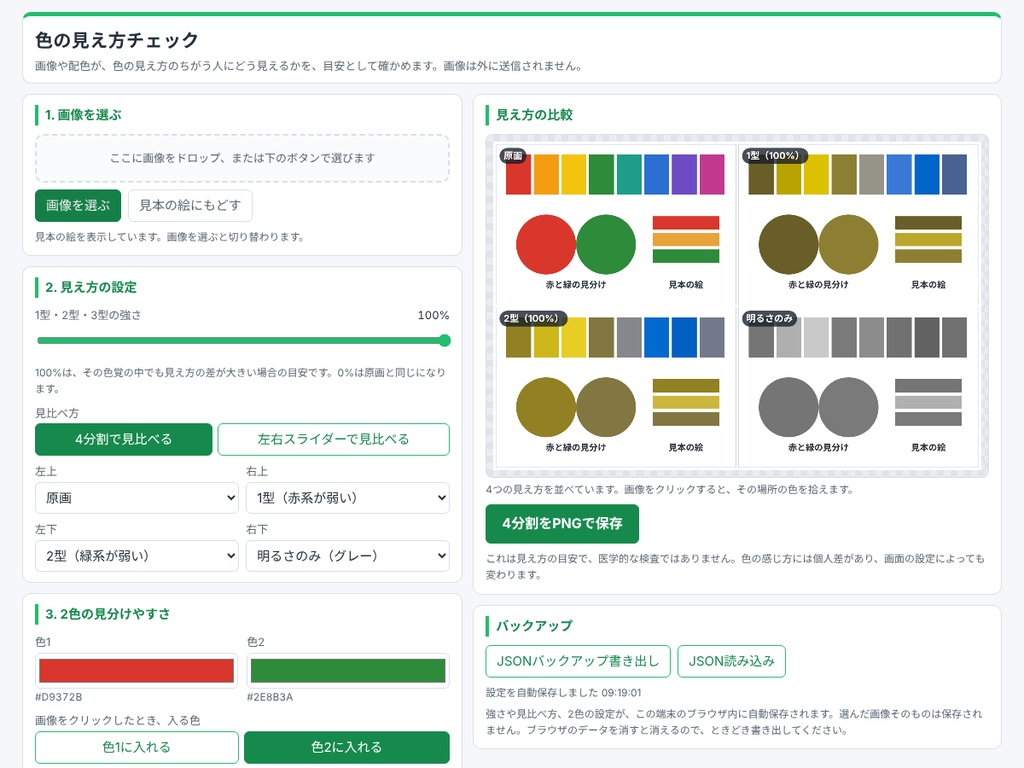Click 4分割をPNGで保存 button
This screenshot has width=1024, height=768.
[562, 524]
